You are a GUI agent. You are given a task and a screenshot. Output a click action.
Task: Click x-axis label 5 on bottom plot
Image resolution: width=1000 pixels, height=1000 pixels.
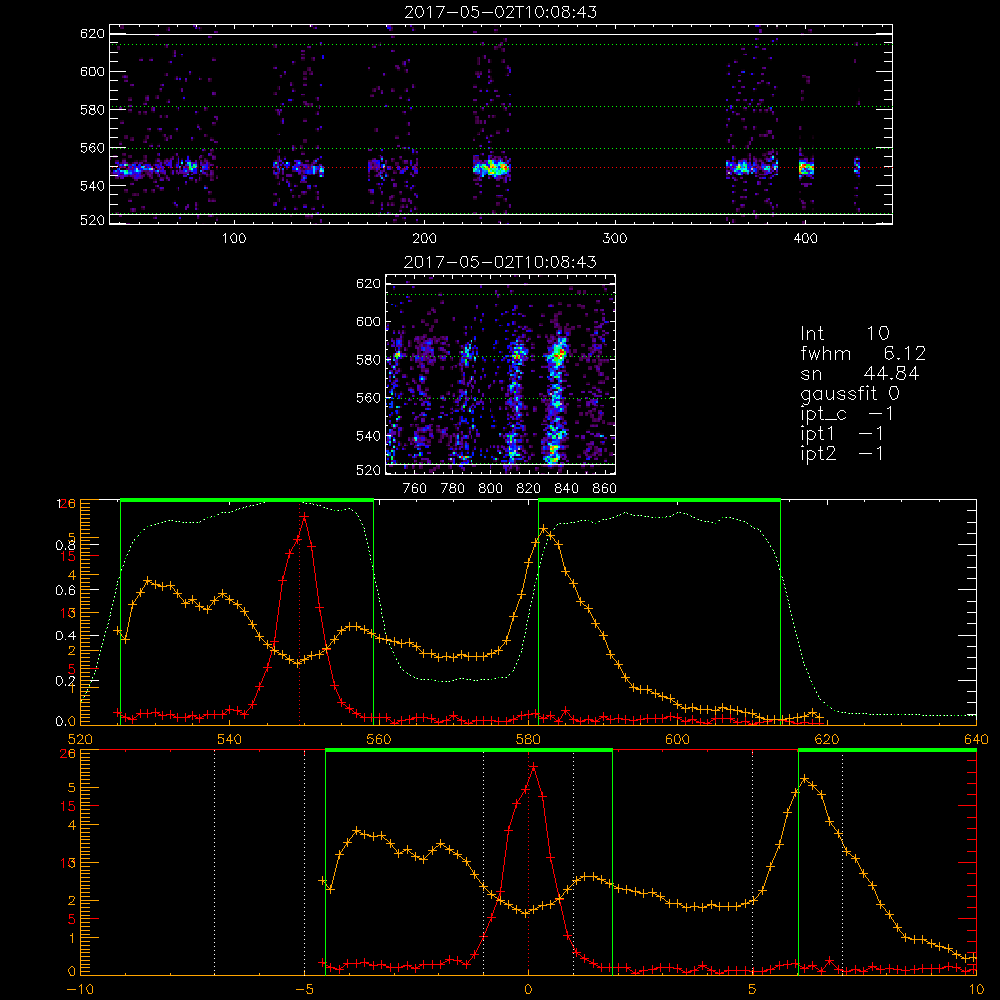[x=752, y=989]
